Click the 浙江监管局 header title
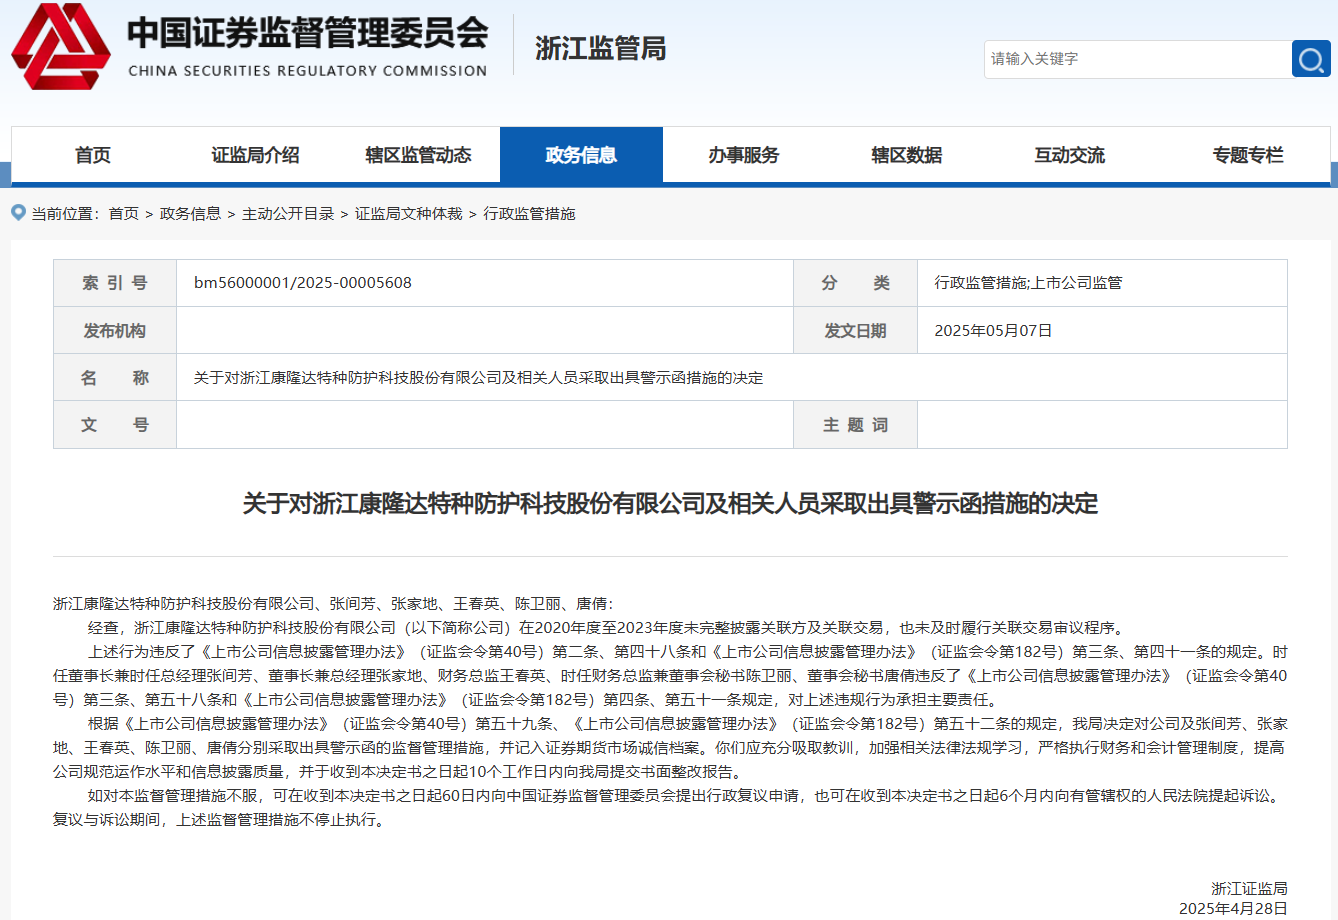The image size is (1338, 920). pyautogui.click(x=600, y=48)
